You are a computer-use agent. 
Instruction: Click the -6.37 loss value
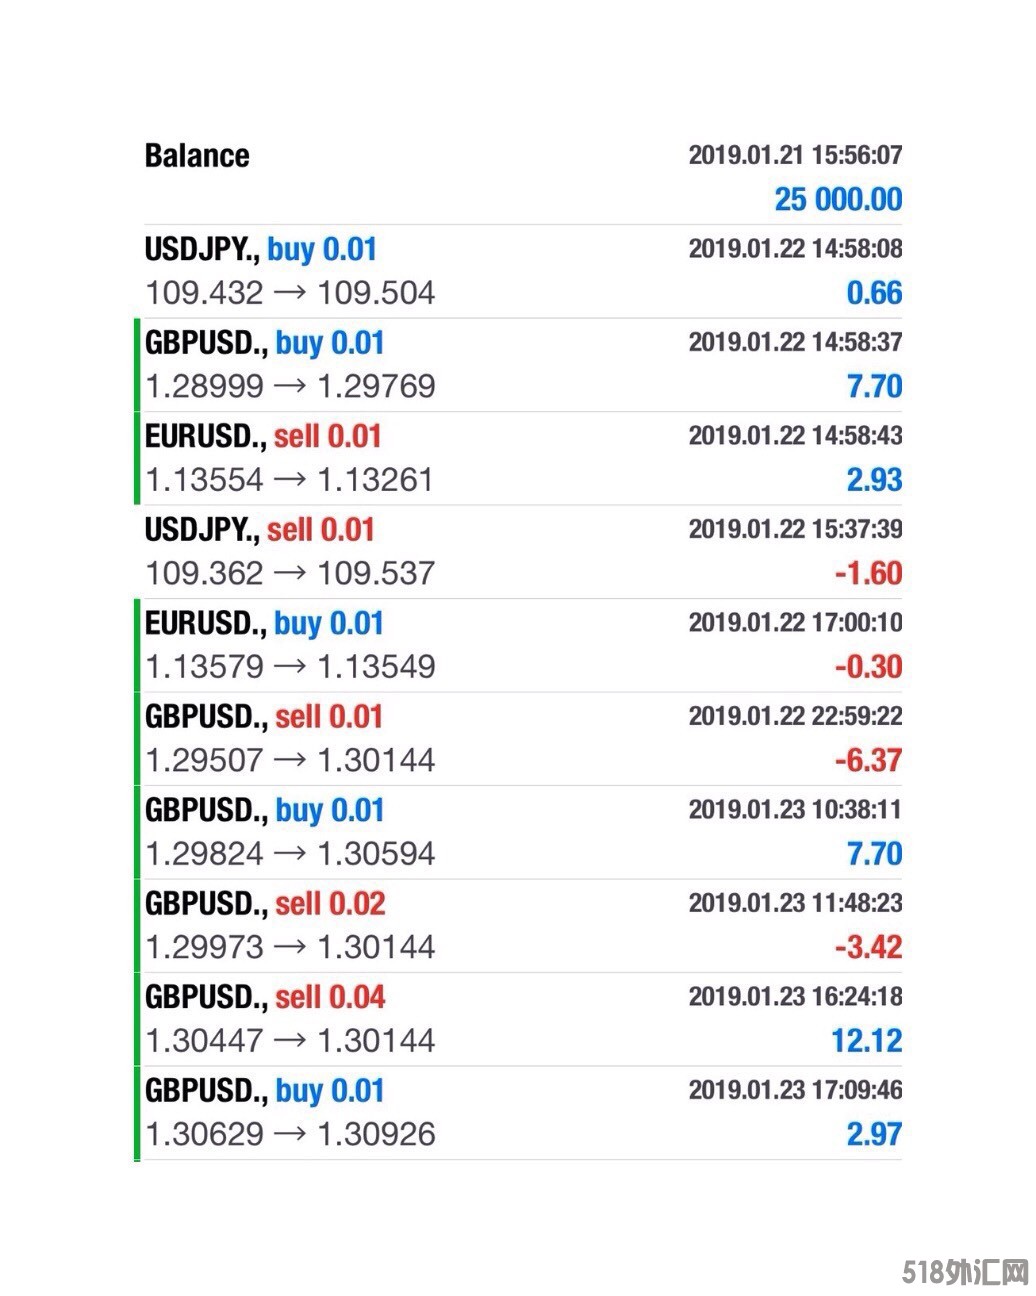868,760
